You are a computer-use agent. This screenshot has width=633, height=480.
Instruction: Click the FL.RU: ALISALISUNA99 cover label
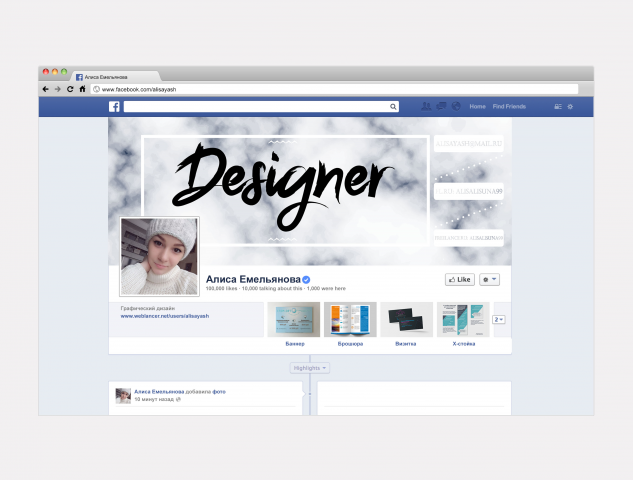[x=469, y=191]
